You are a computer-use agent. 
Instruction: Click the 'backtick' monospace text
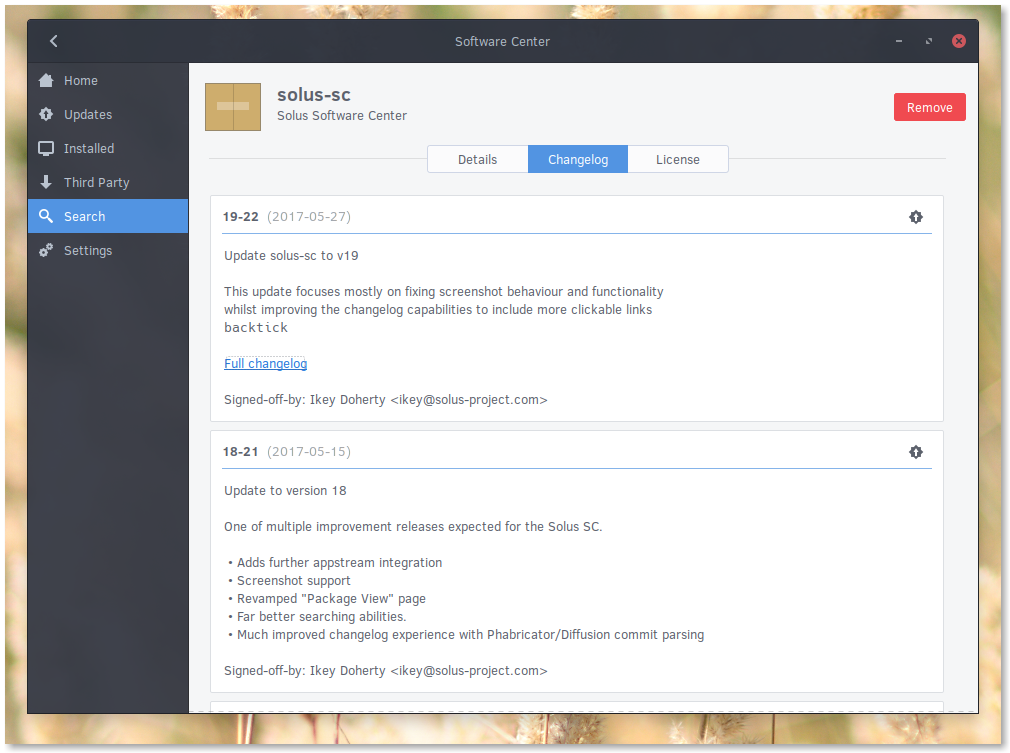(x=256, y=328)
